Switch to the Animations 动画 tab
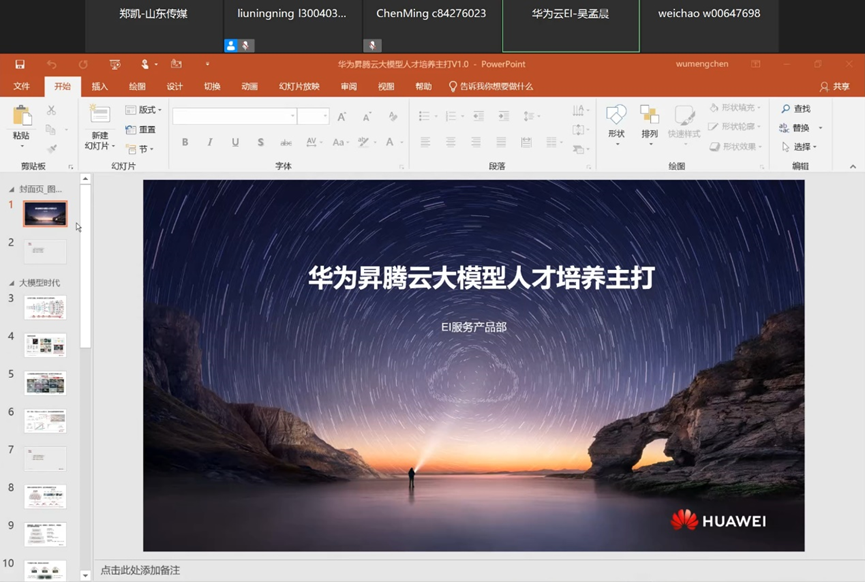Screen dimensions: 865x582 point(249,87)
